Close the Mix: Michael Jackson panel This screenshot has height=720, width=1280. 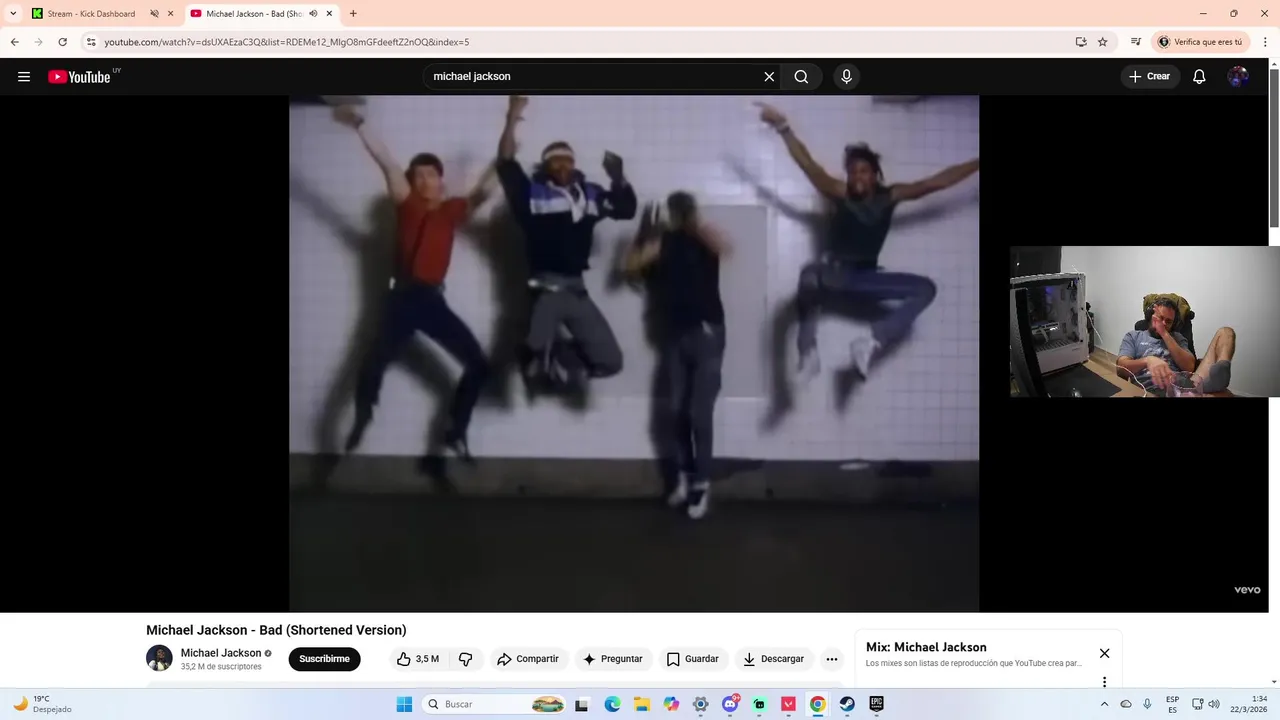click(x=1104, y=653)
